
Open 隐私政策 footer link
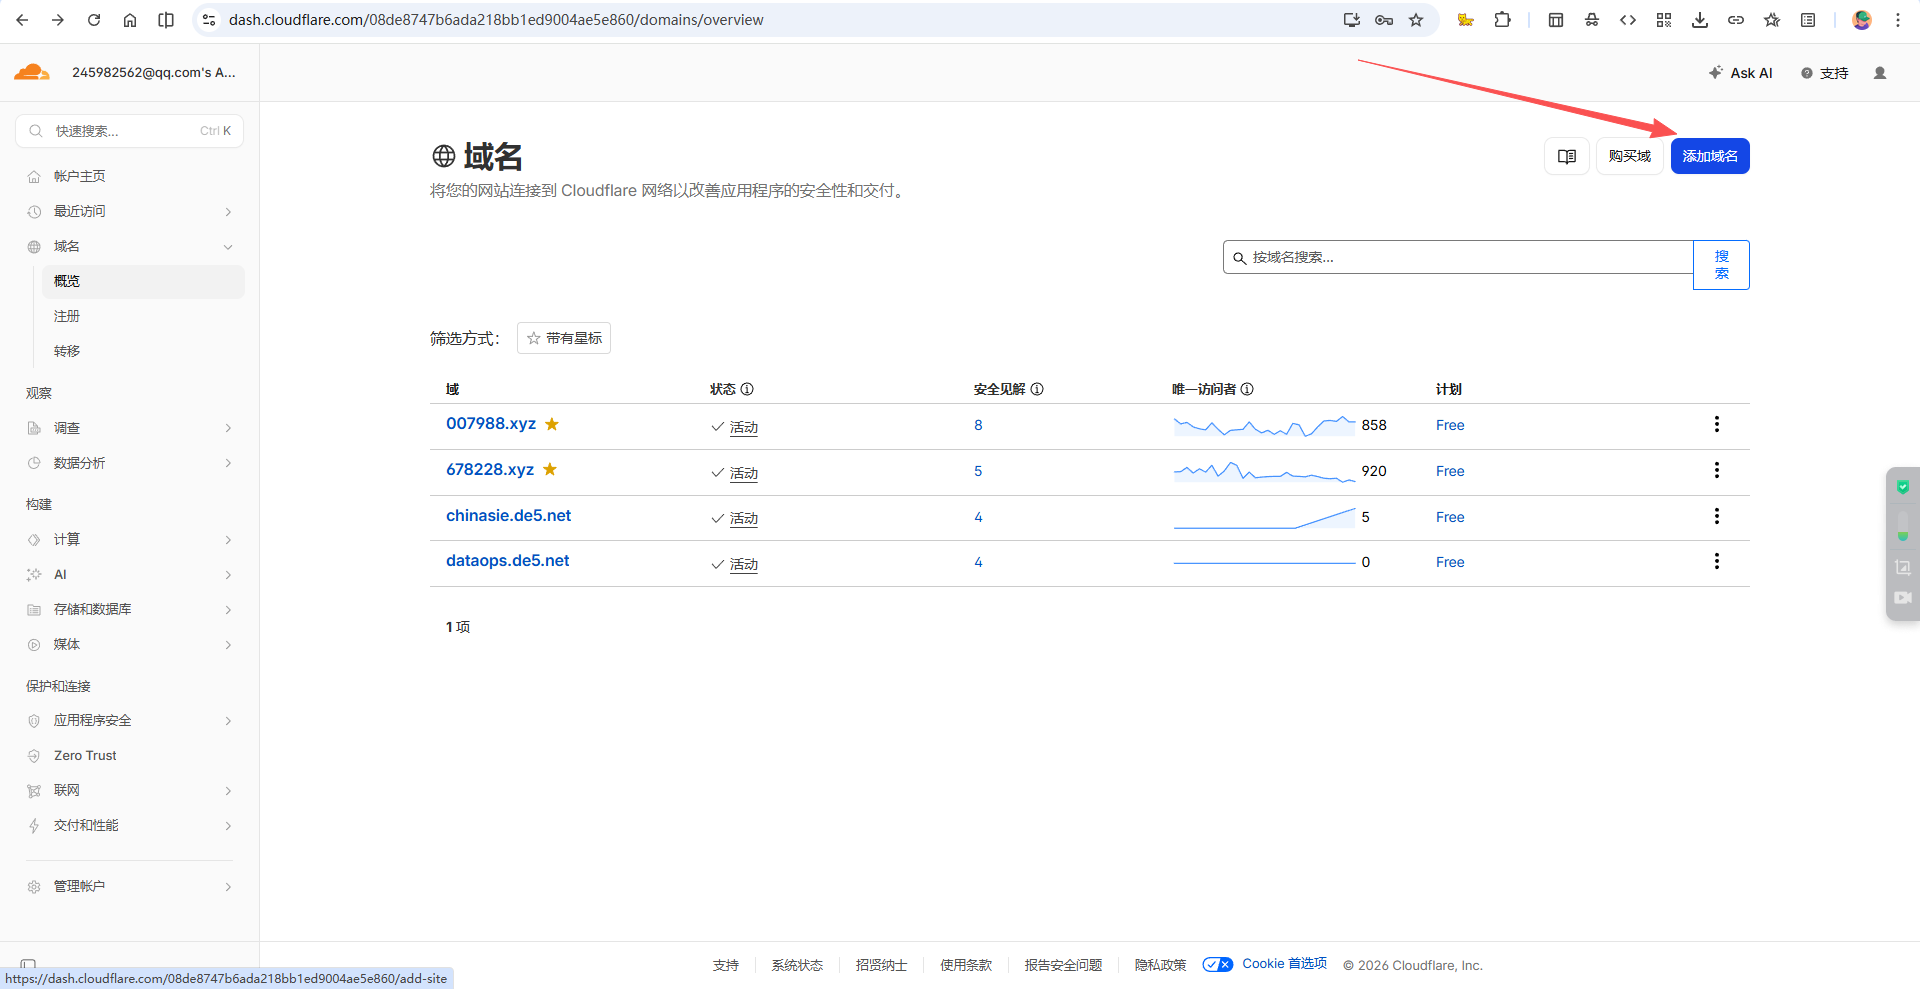point(1160,965)
